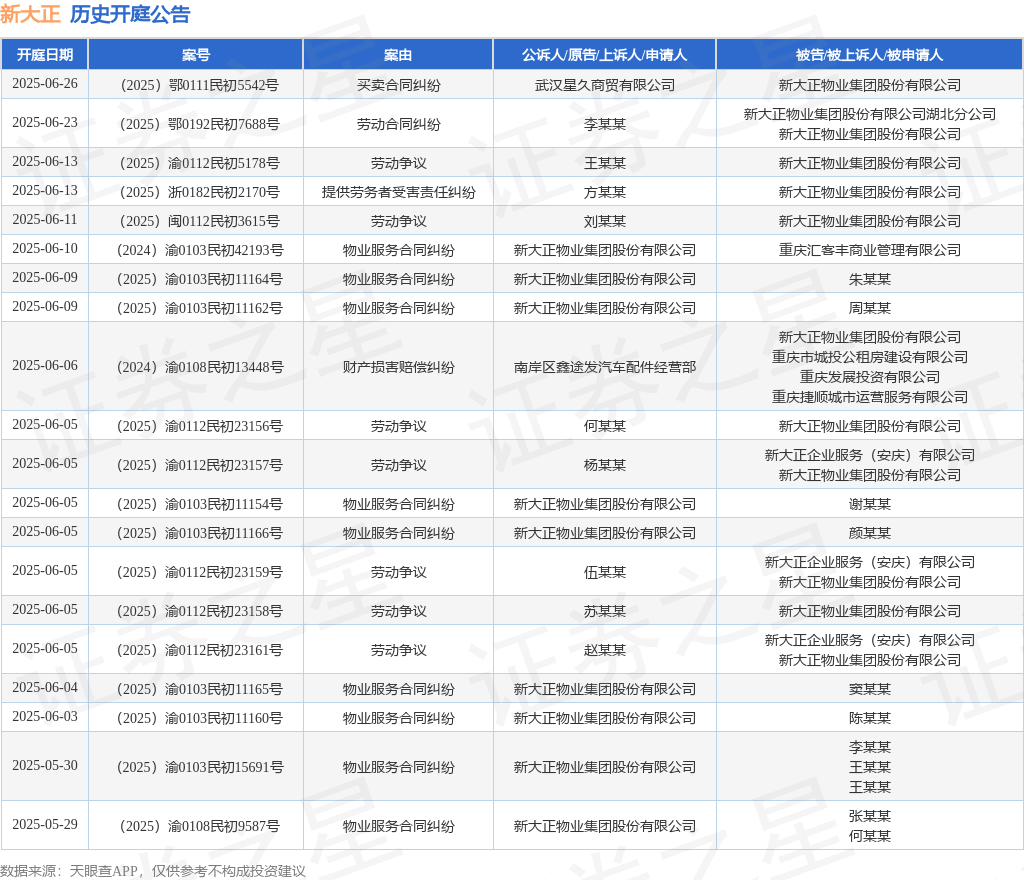Click plaintiff 方某某

(605, 192)
